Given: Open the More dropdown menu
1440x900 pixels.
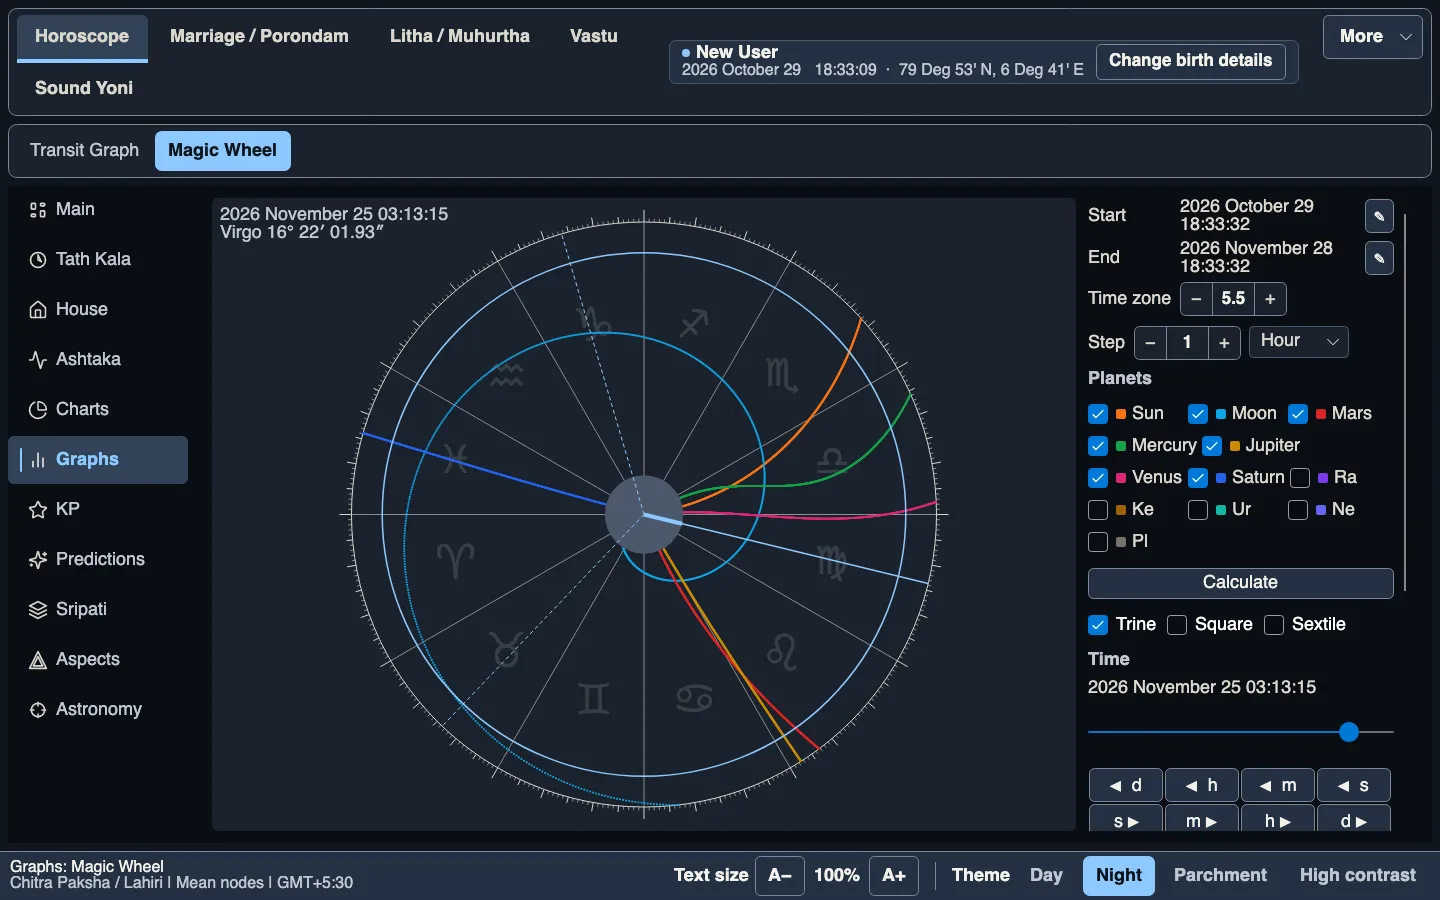Looking at the screenshot, I should click(1373, 37).
